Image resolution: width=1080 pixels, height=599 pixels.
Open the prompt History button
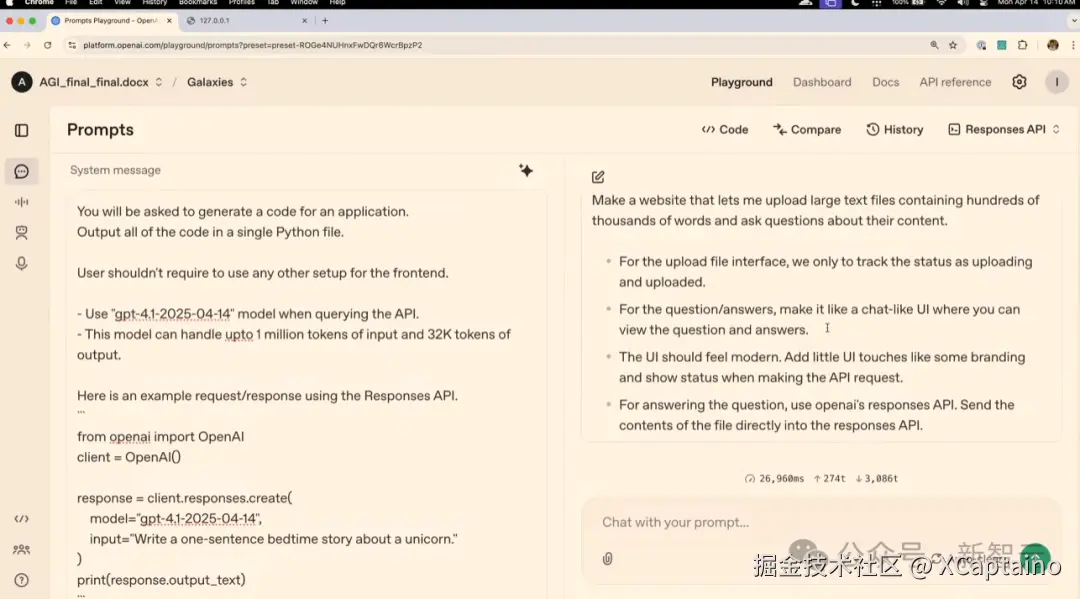pos(894,129)
